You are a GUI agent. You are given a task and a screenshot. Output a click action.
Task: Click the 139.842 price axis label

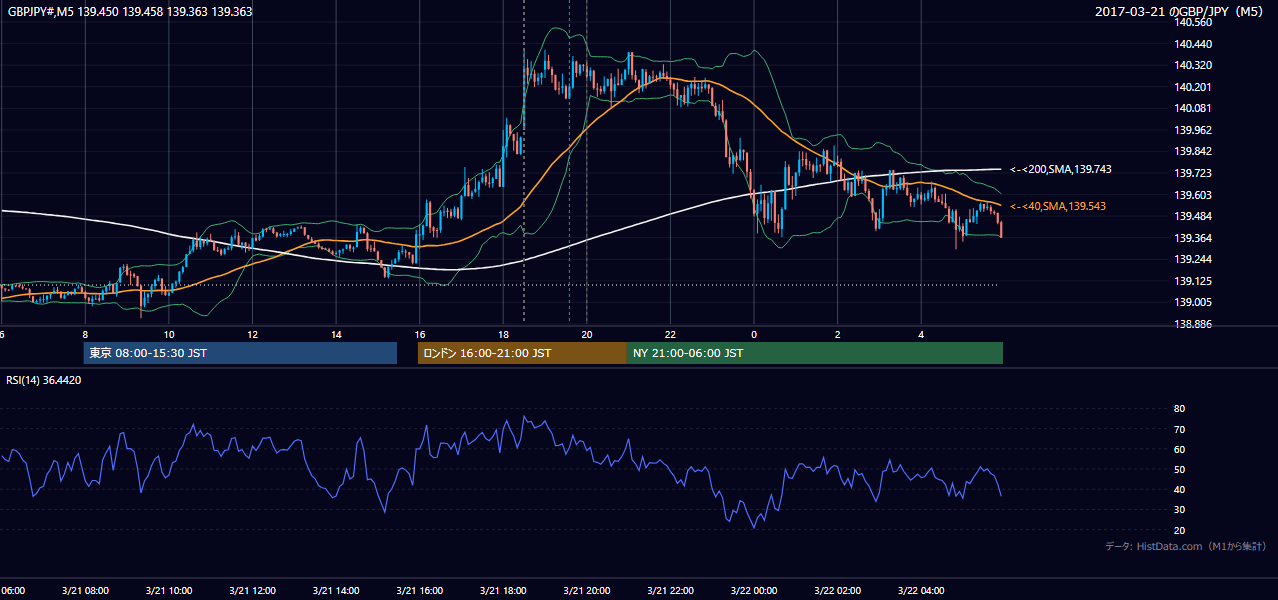click(1194, 152)
